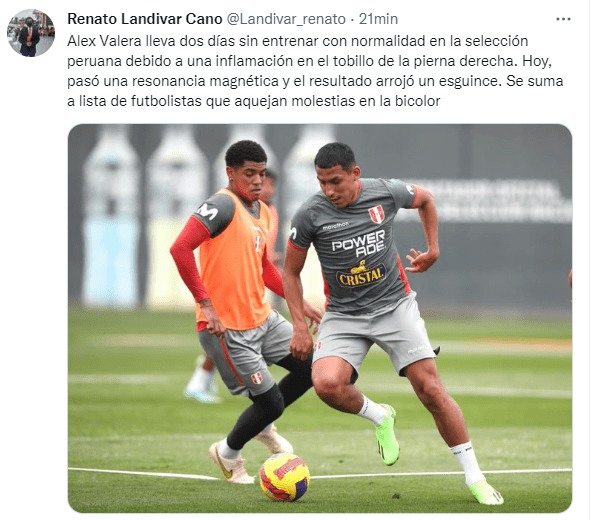Click the yellow soccer ball in the photo
595x520 pixels.
pyautogui.click(x=284, y=477)
